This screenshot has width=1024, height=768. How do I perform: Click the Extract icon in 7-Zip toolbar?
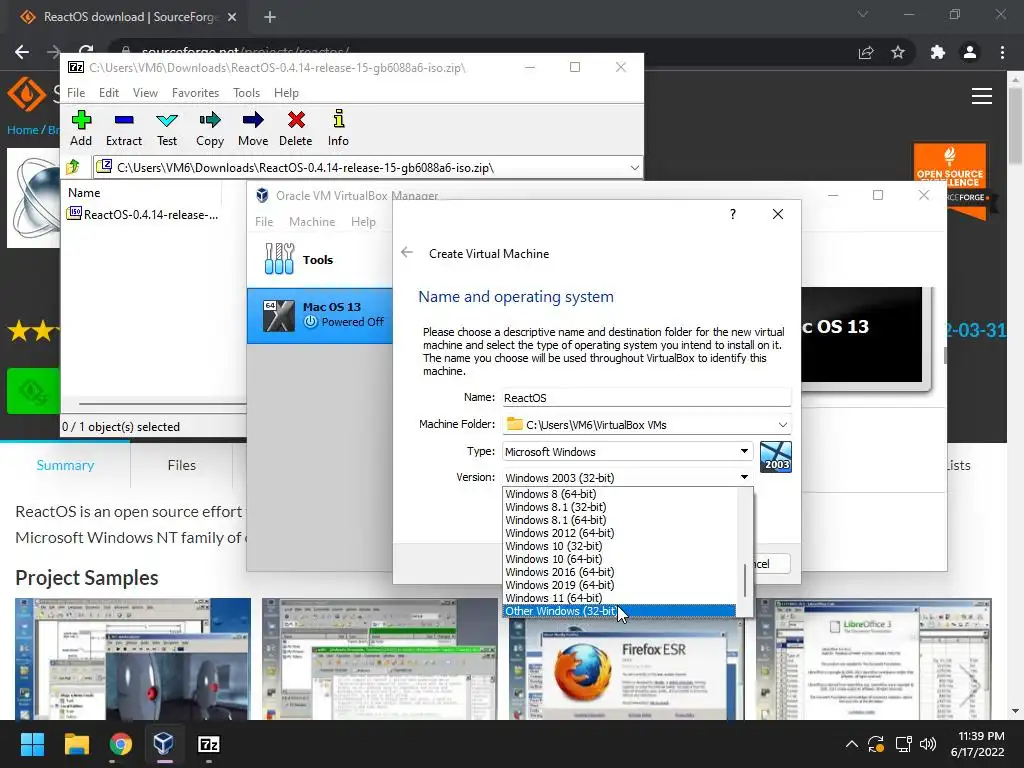[x=123, y=128]
